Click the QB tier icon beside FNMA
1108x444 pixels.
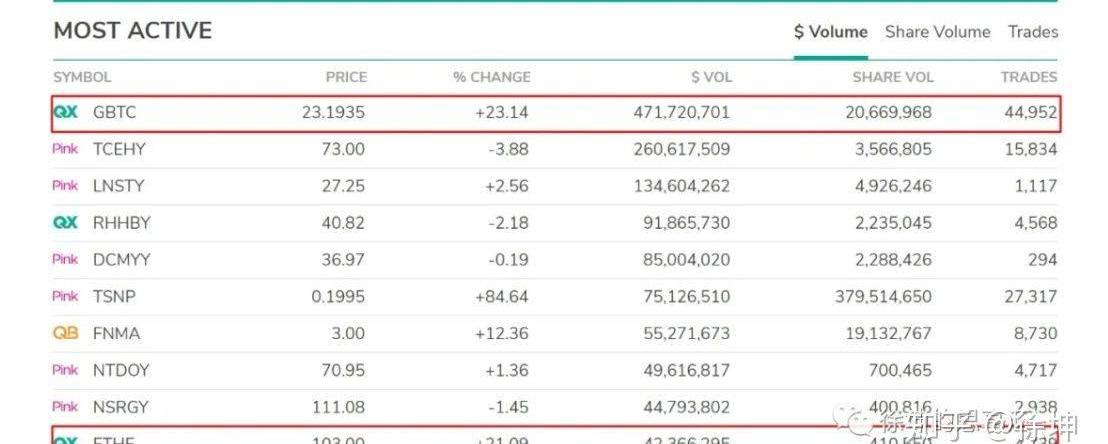pos(66,333)
